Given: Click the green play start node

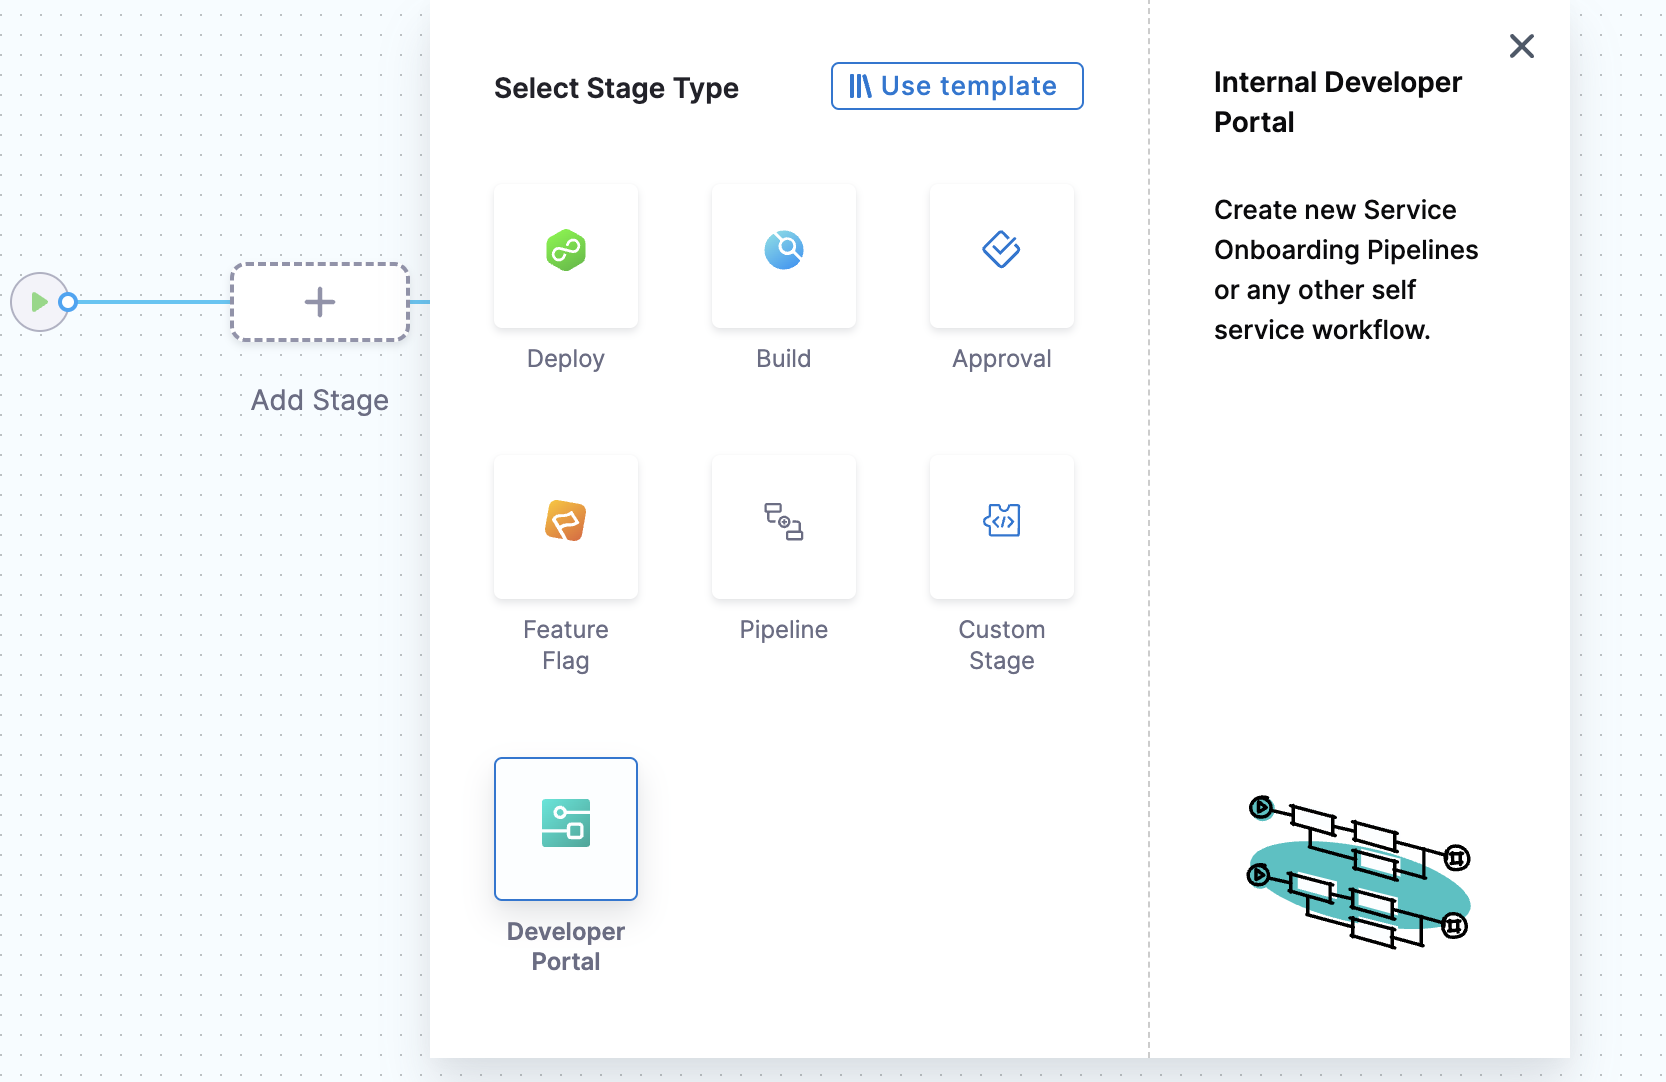Looking at the screenshot, I should coord(39,302).
